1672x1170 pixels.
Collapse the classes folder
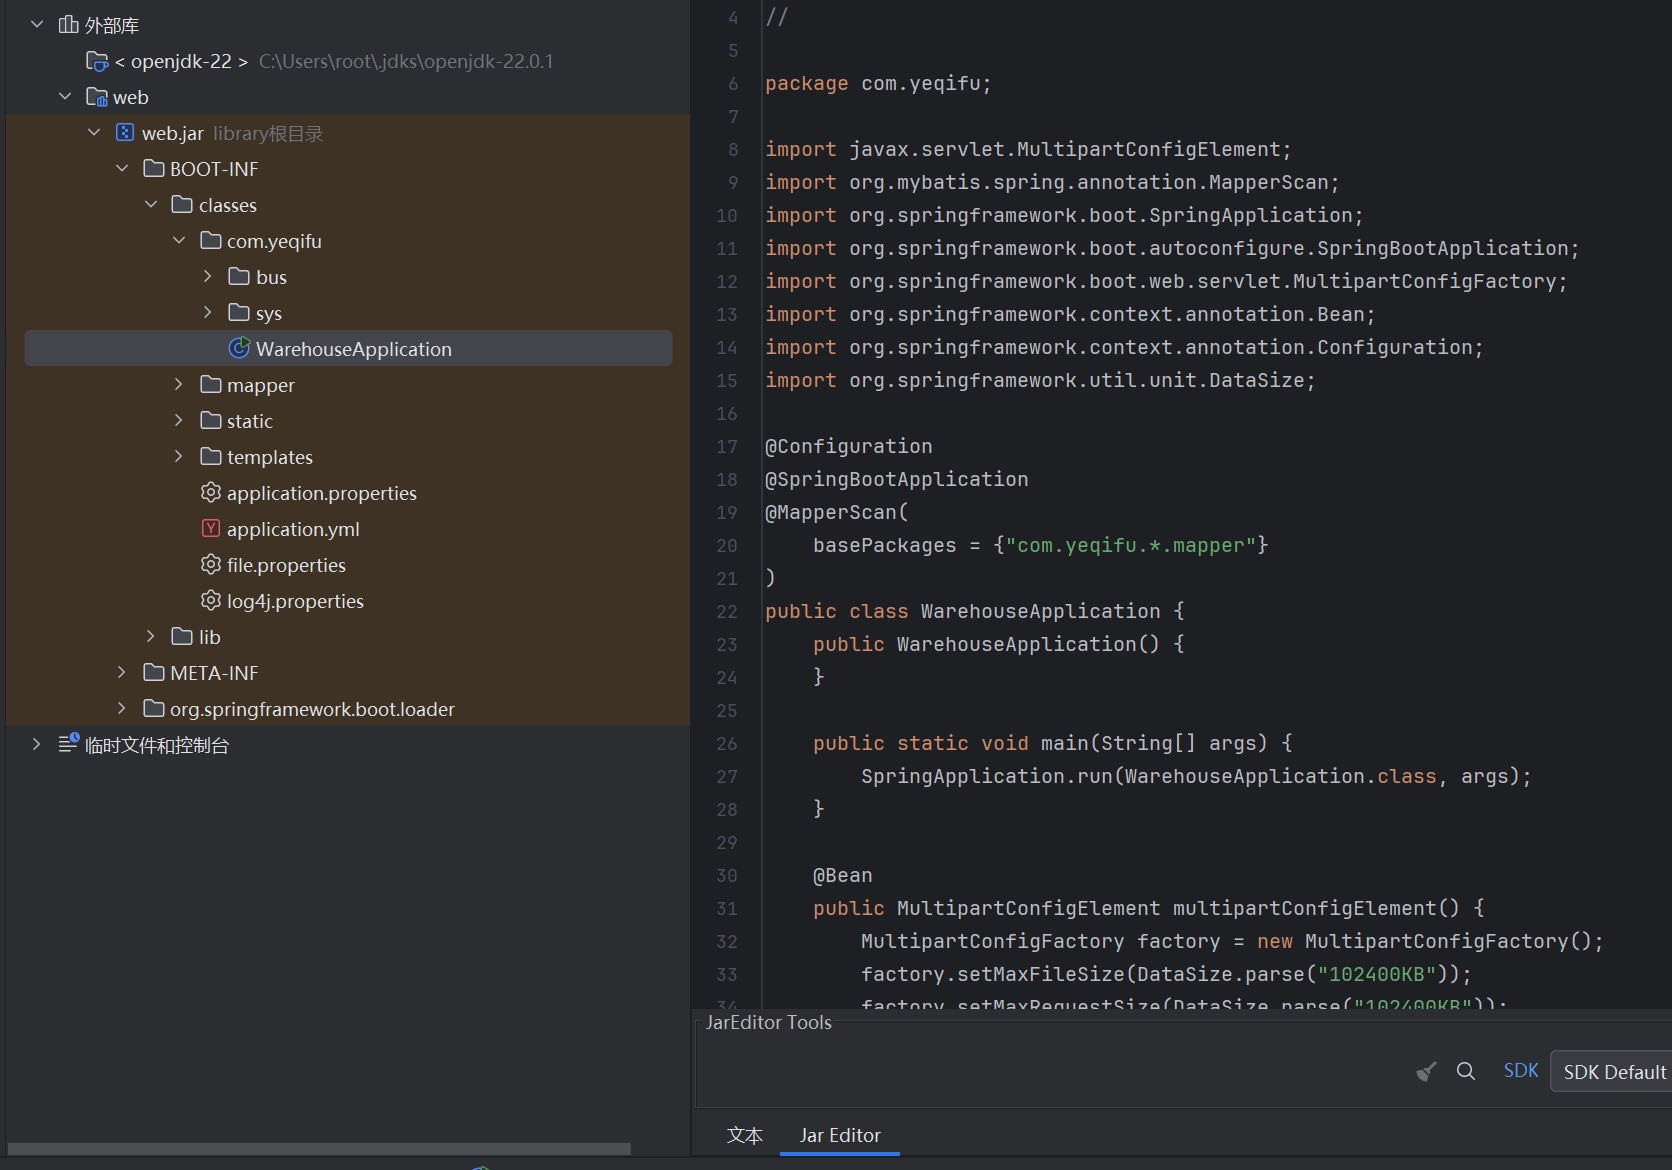[151, 204]
